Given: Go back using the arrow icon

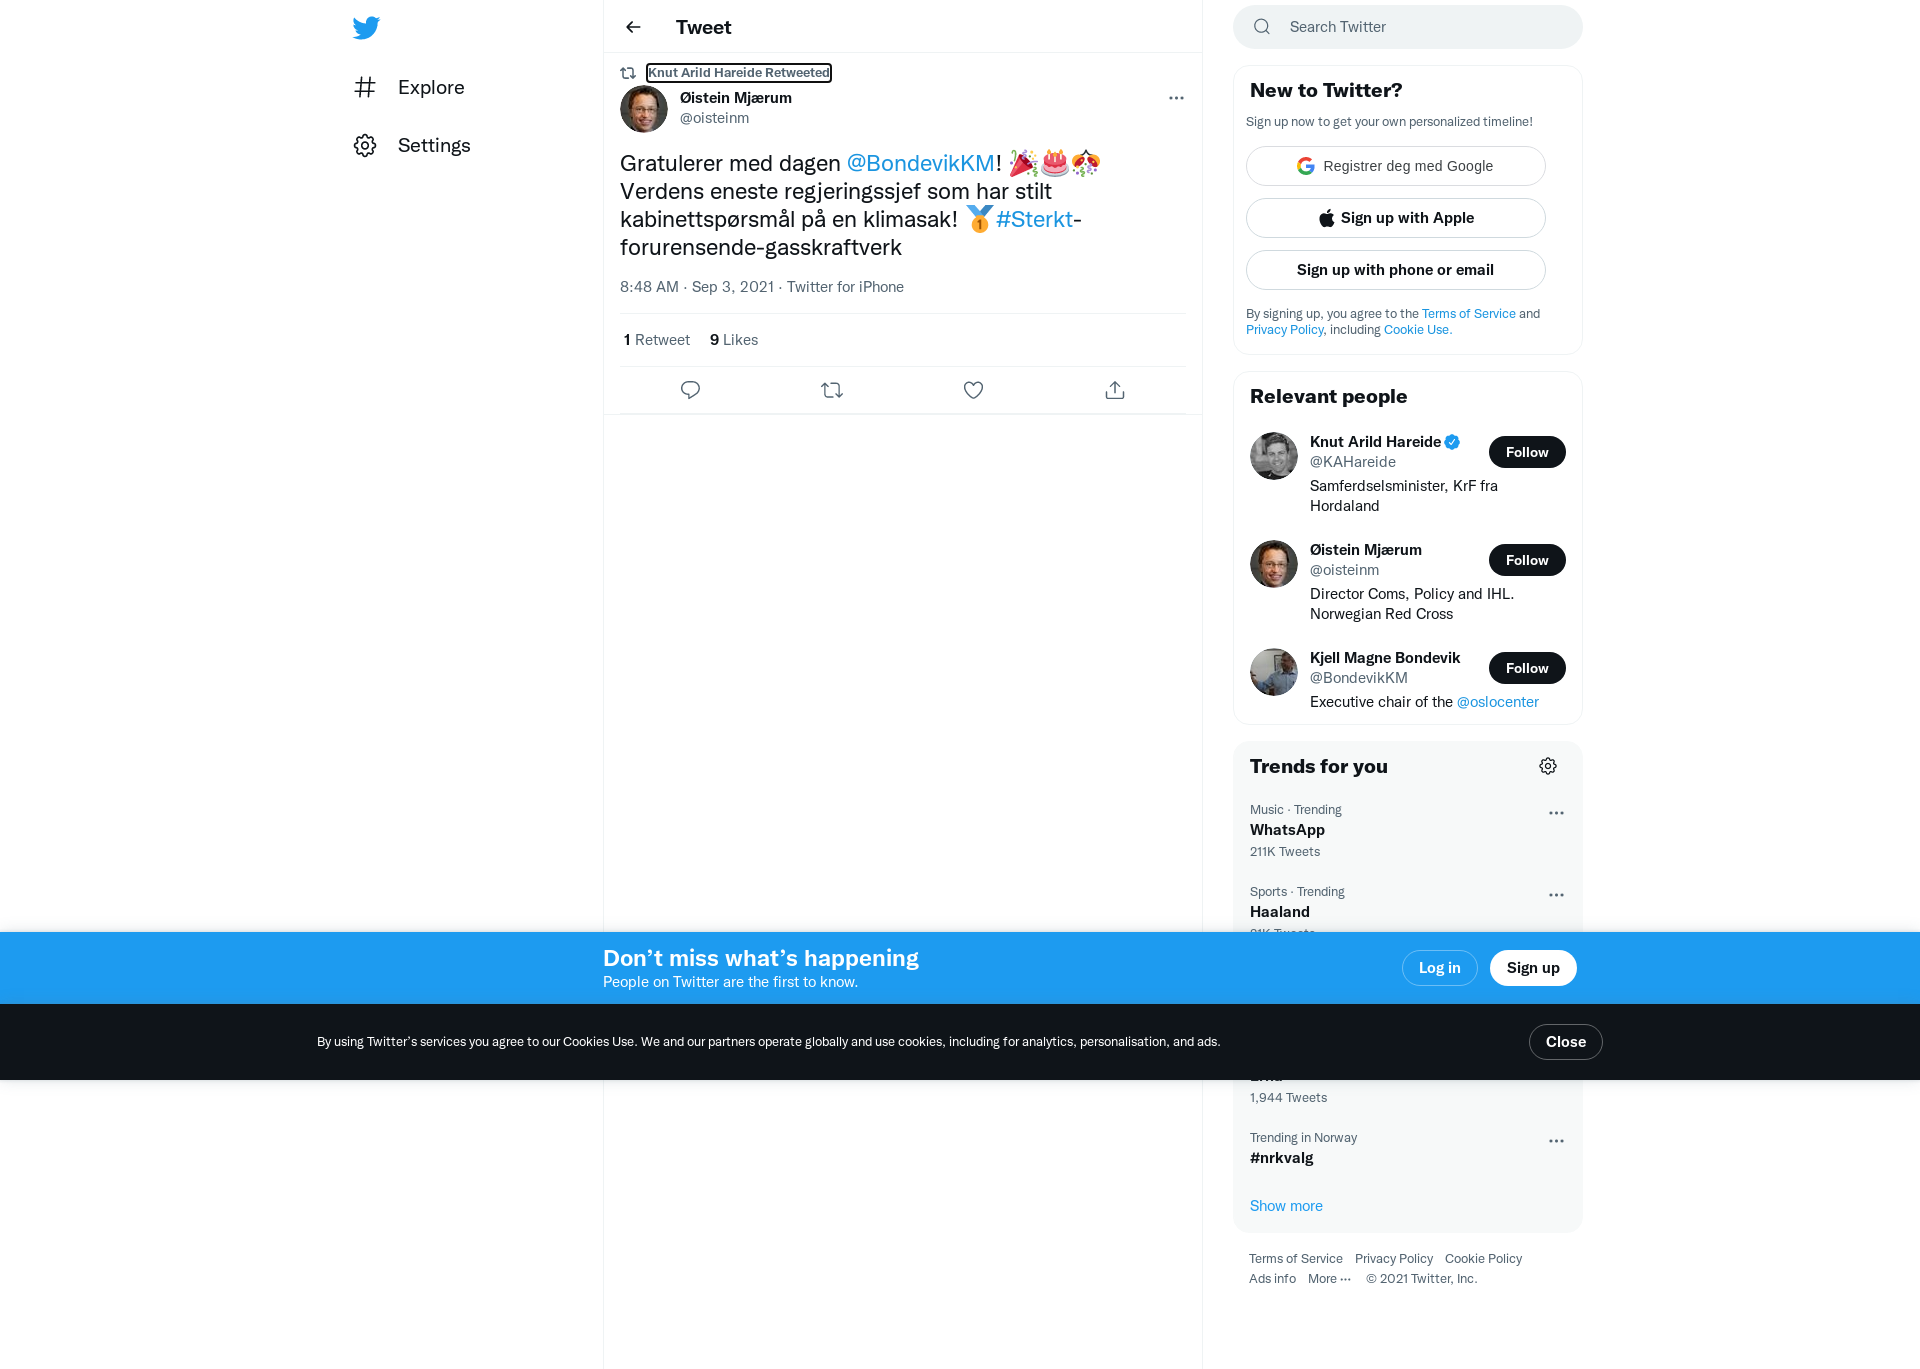Looking at the screenshot, I should [x=633, y=27].
